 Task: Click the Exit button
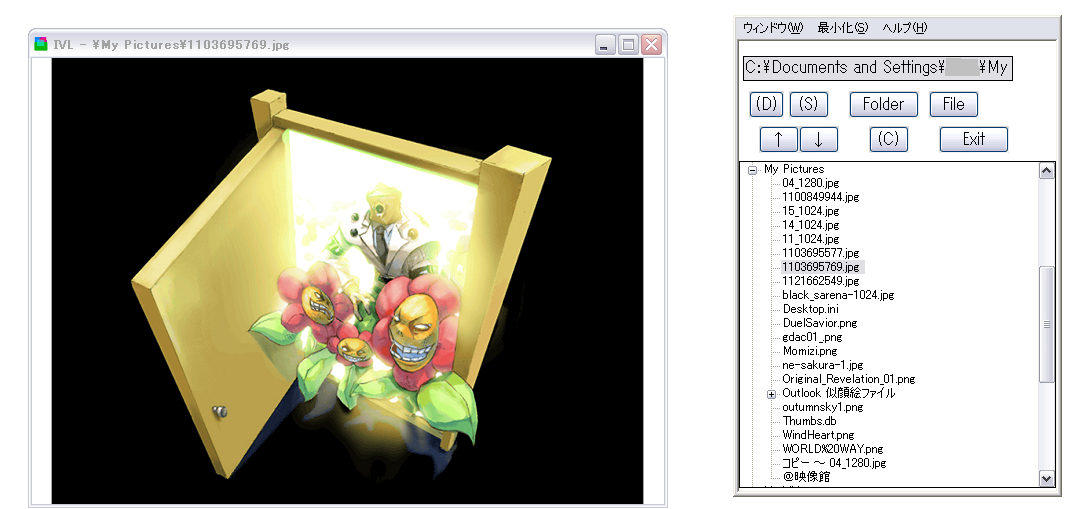coord(973,139)
